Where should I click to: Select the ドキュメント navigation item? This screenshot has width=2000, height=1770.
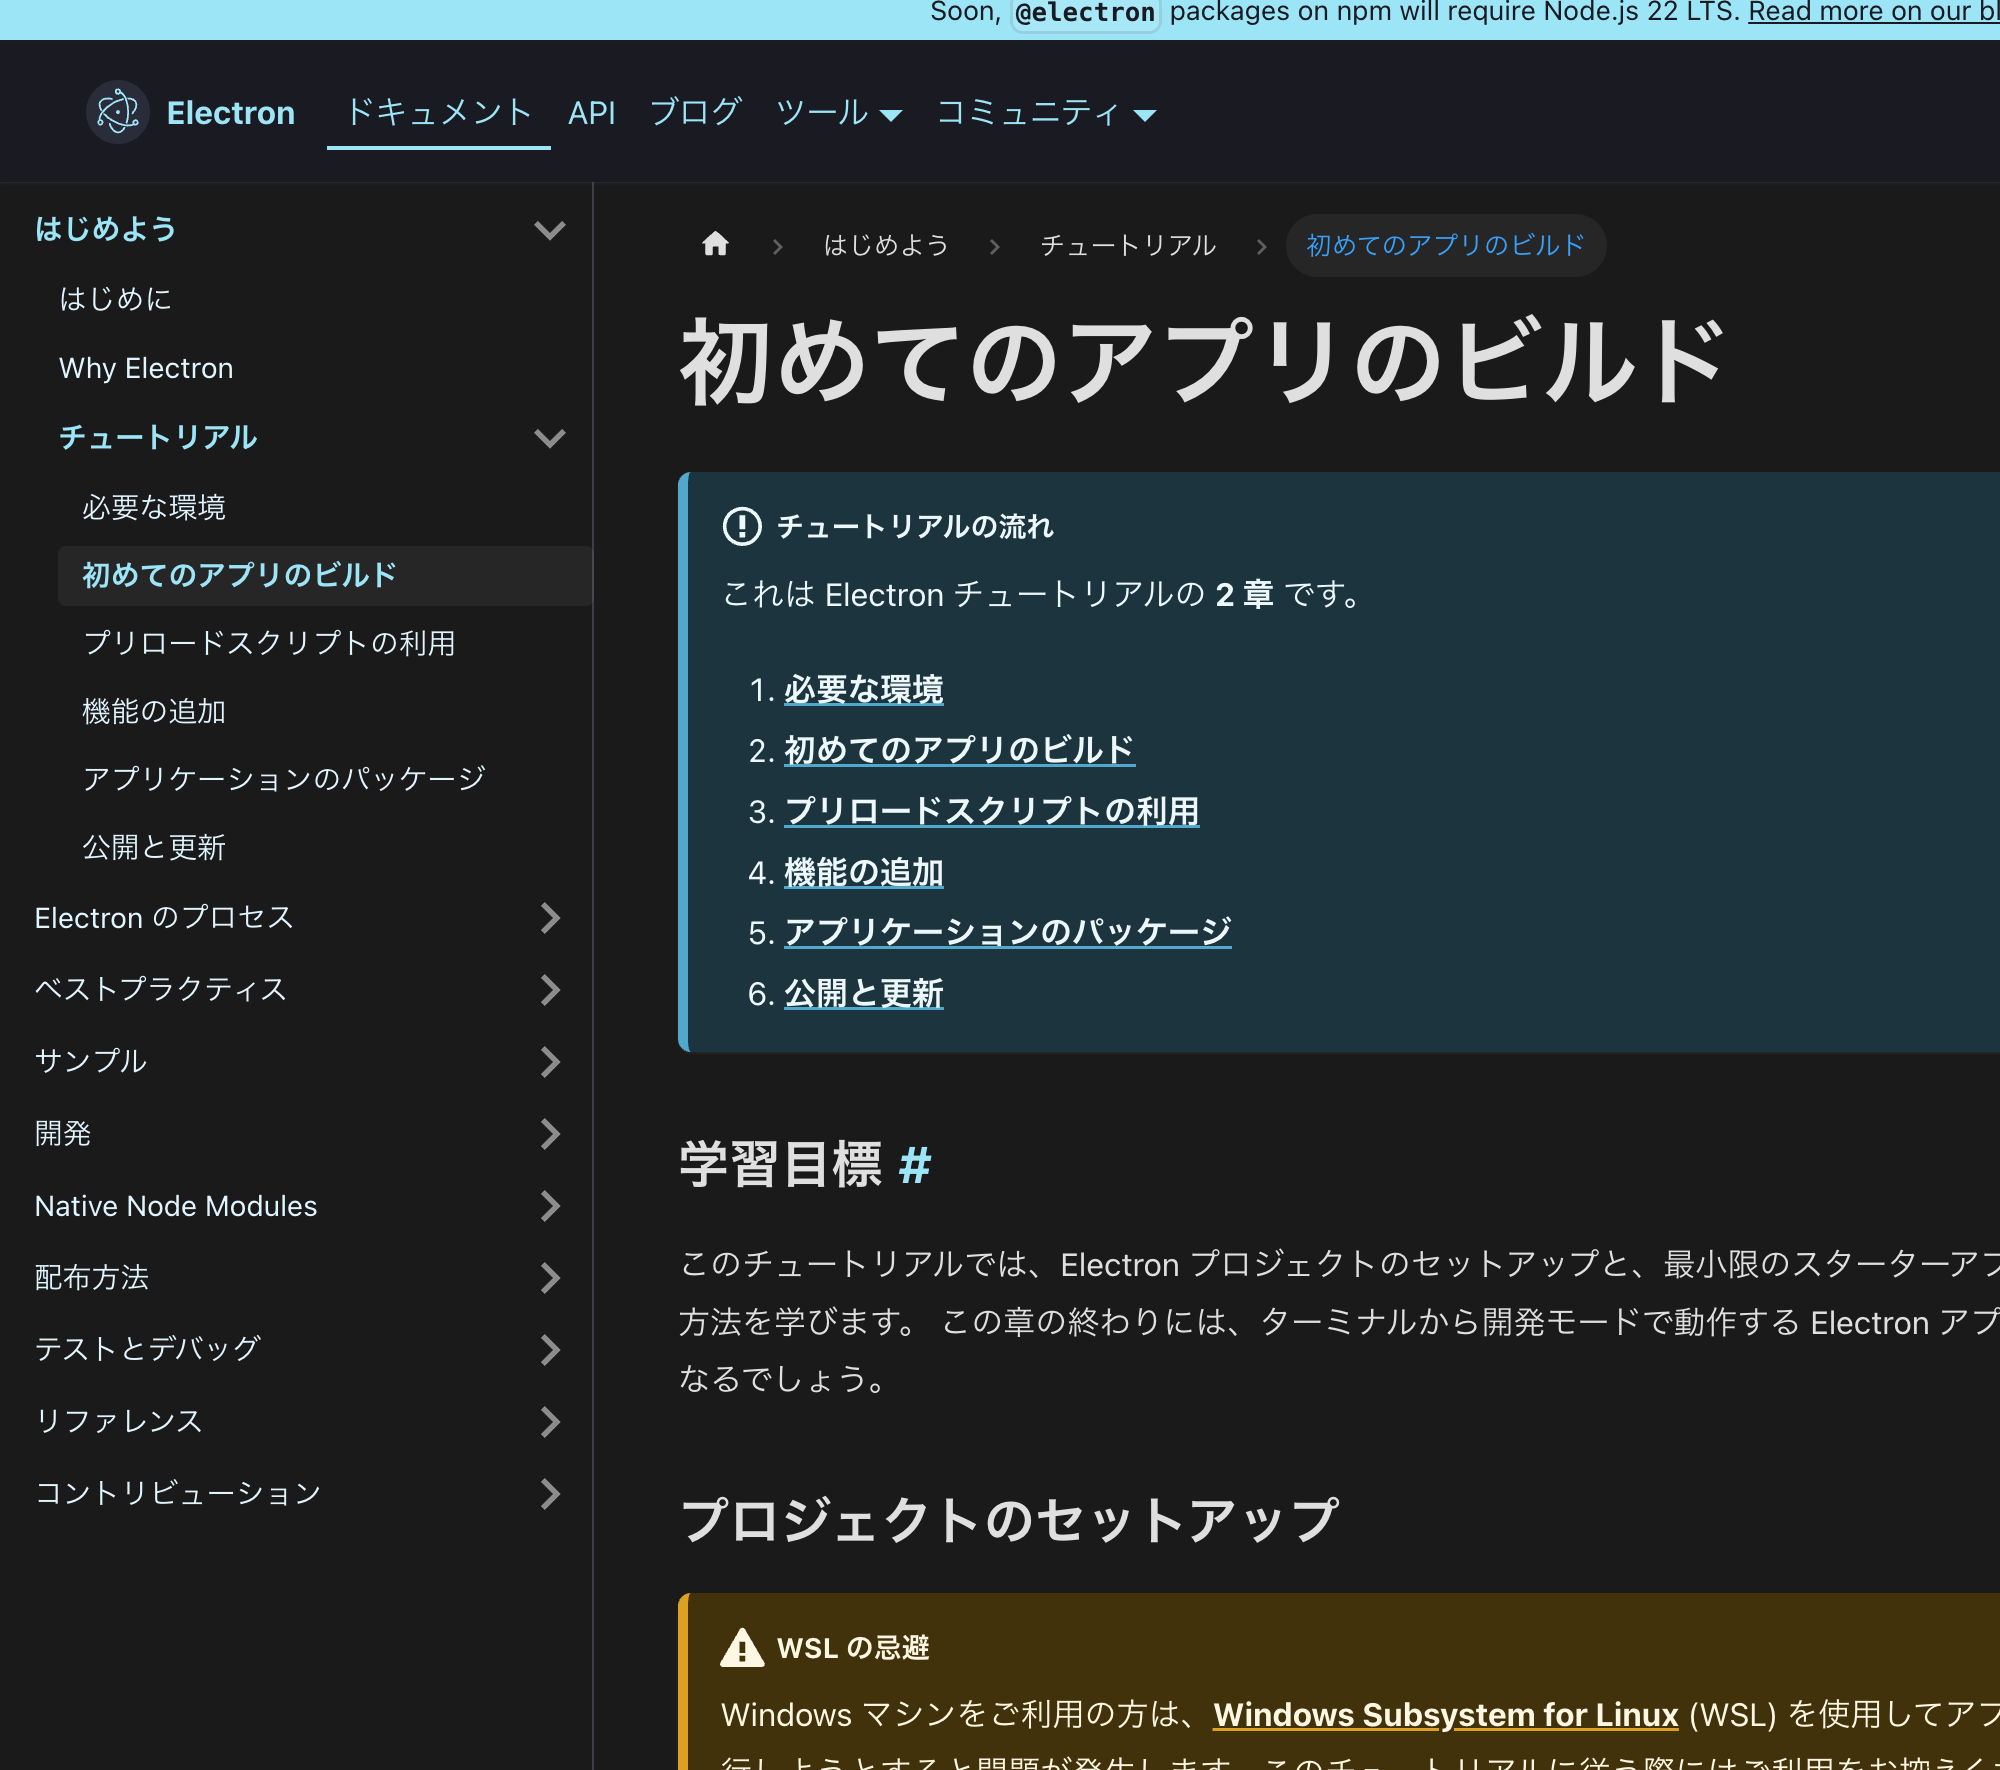(x=439, y=112)
